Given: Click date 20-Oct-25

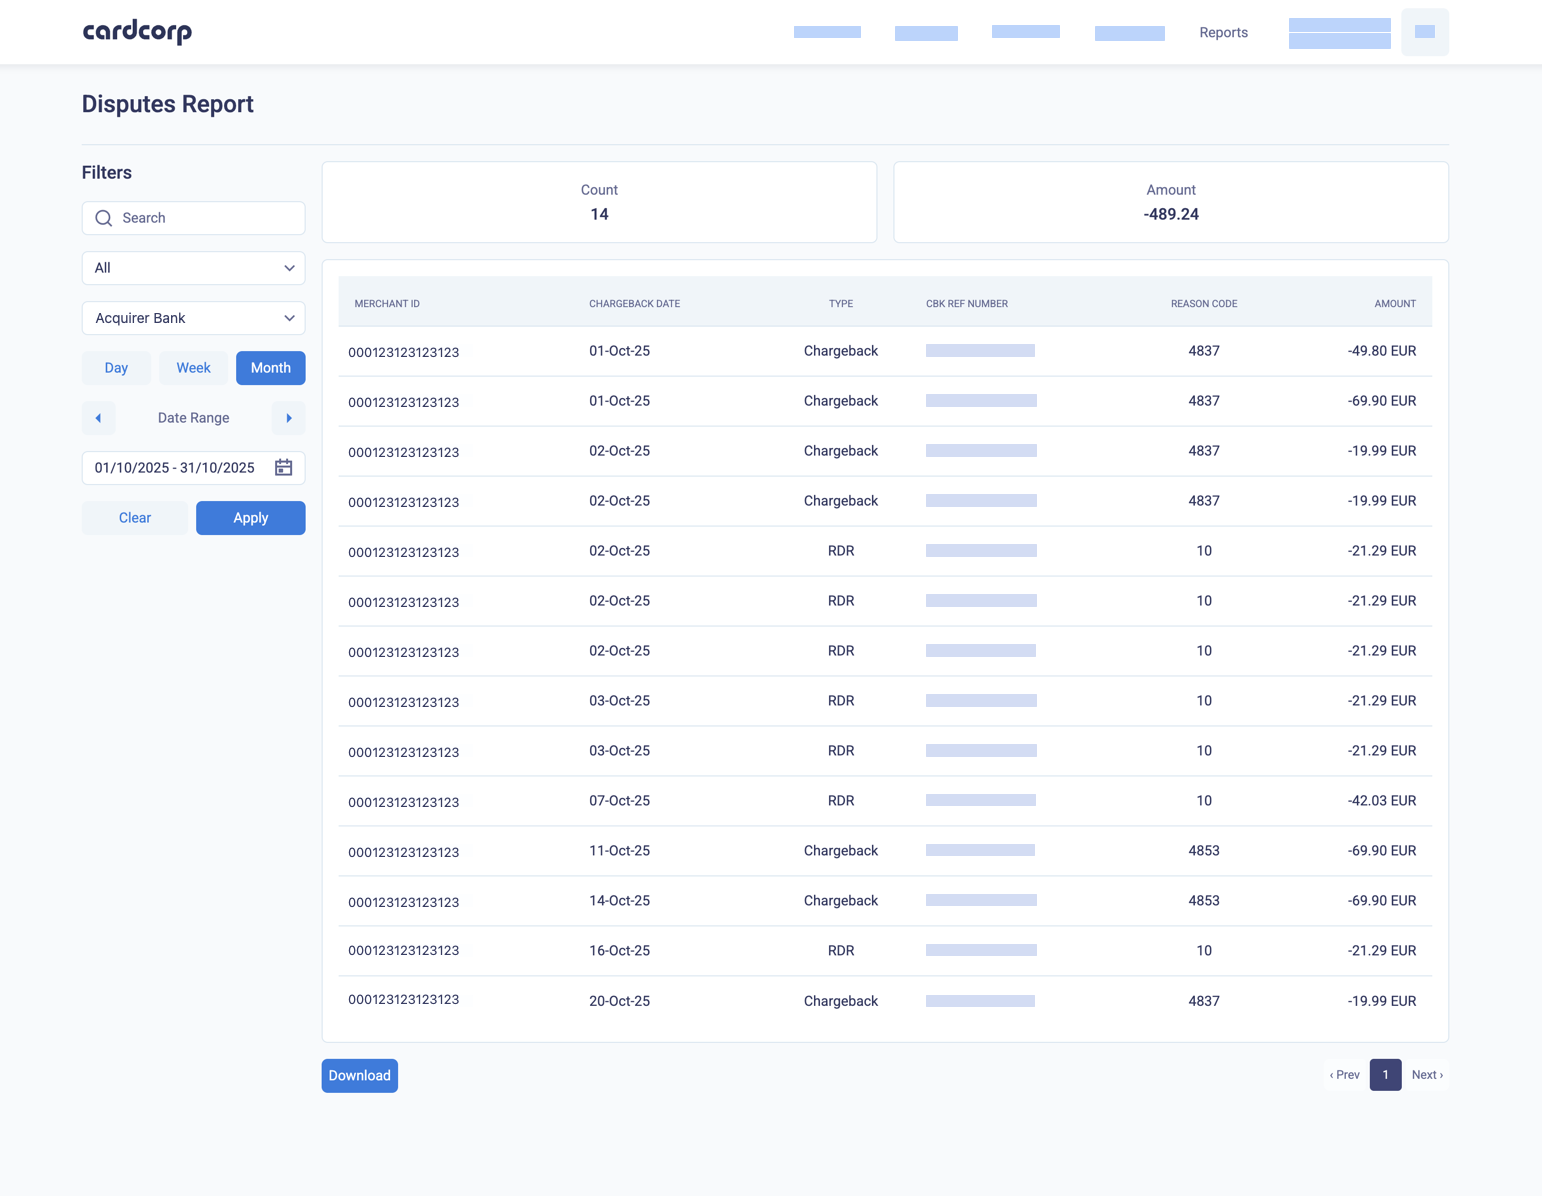Looking at the screenshot, I should pyautogui.click(x=620, y=1001).
